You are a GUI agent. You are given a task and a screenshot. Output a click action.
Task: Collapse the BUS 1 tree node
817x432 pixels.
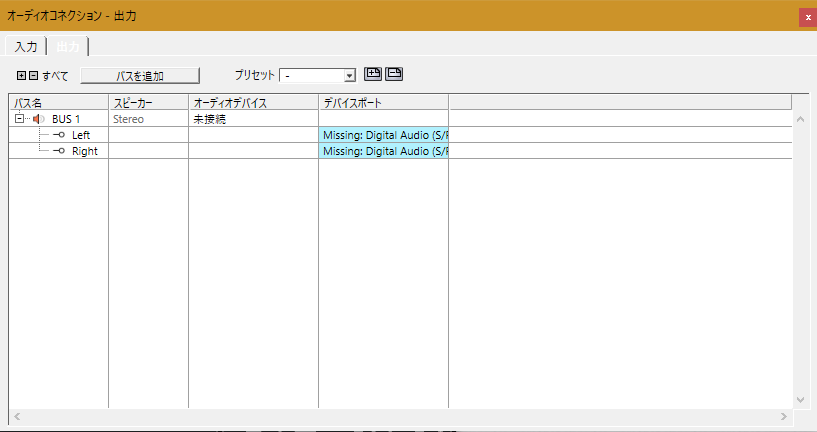point(19,119)
